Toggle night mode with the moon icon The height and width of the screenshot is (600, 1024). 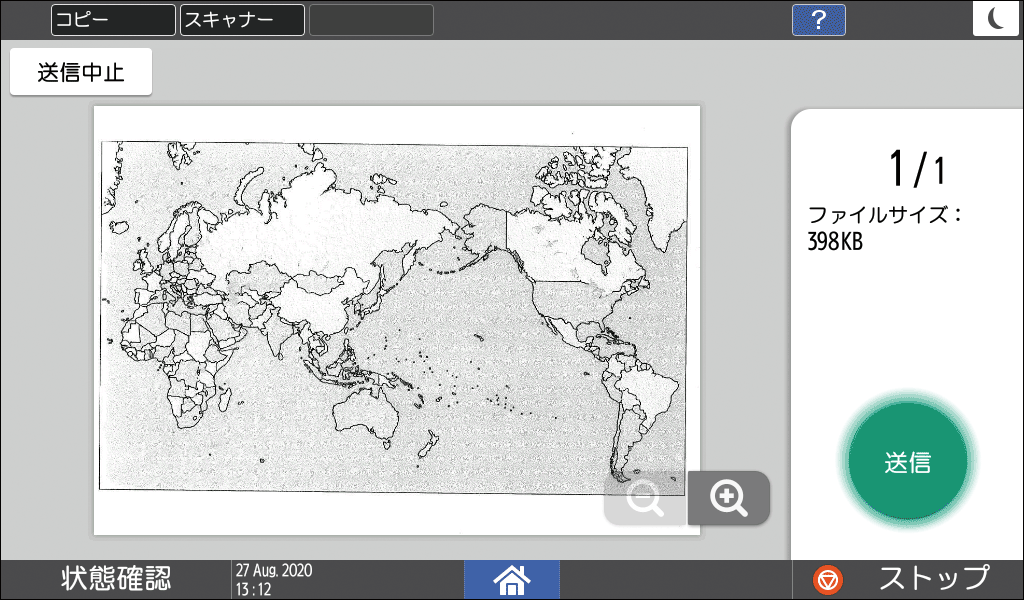click(996, 18)
